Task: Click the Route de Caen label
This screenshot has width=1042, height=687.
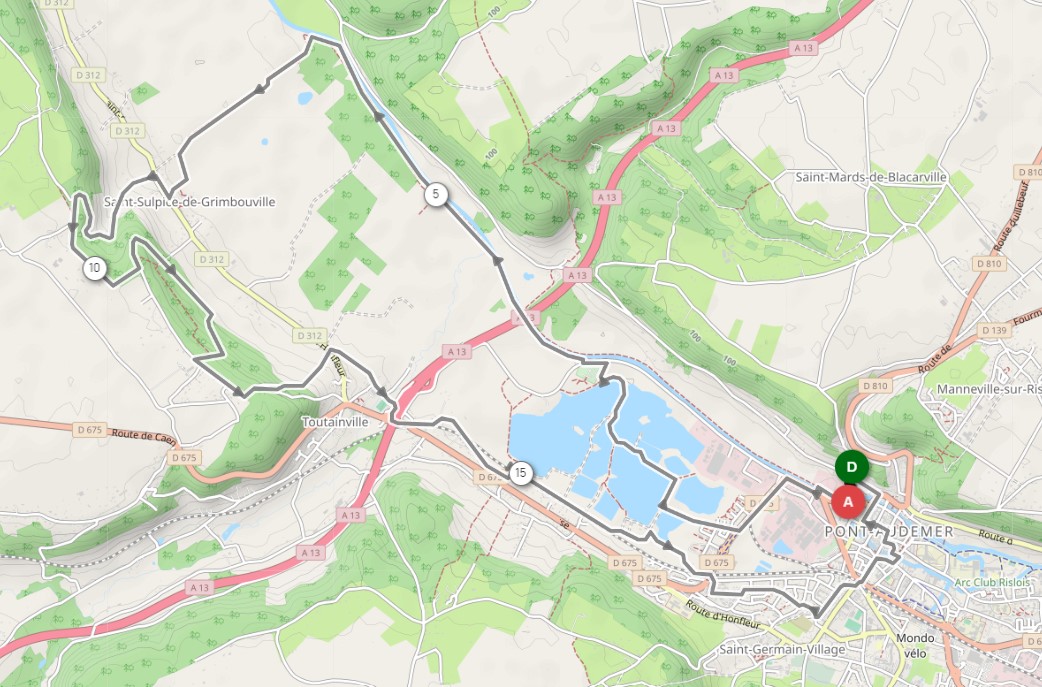Action: 134,435
